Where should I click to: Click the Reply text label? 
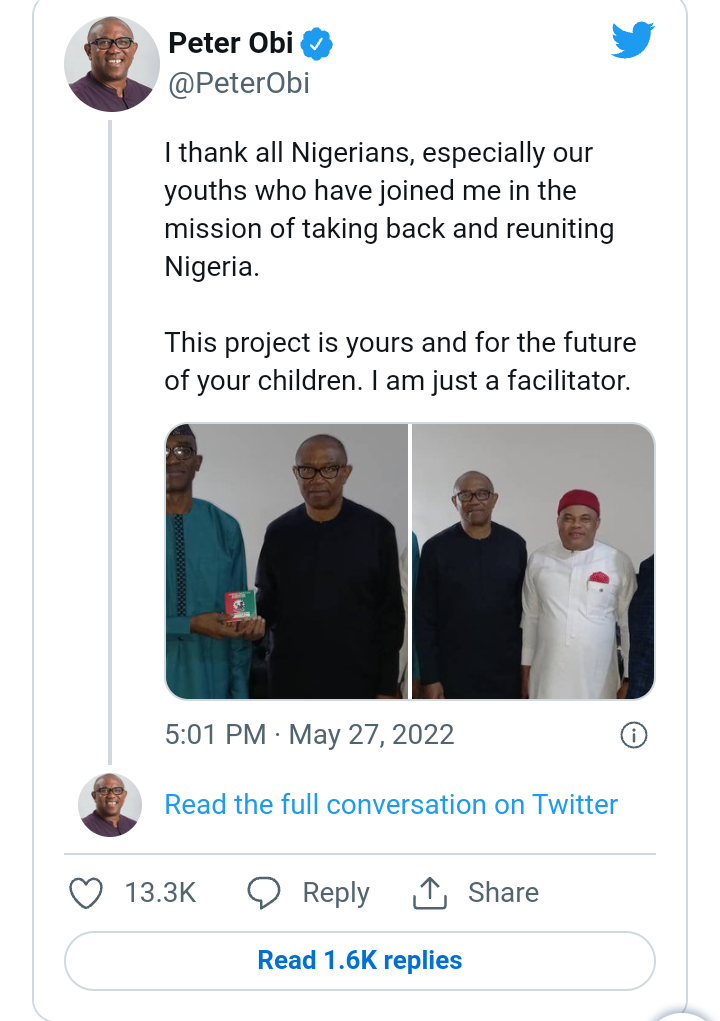coord(336,893)
